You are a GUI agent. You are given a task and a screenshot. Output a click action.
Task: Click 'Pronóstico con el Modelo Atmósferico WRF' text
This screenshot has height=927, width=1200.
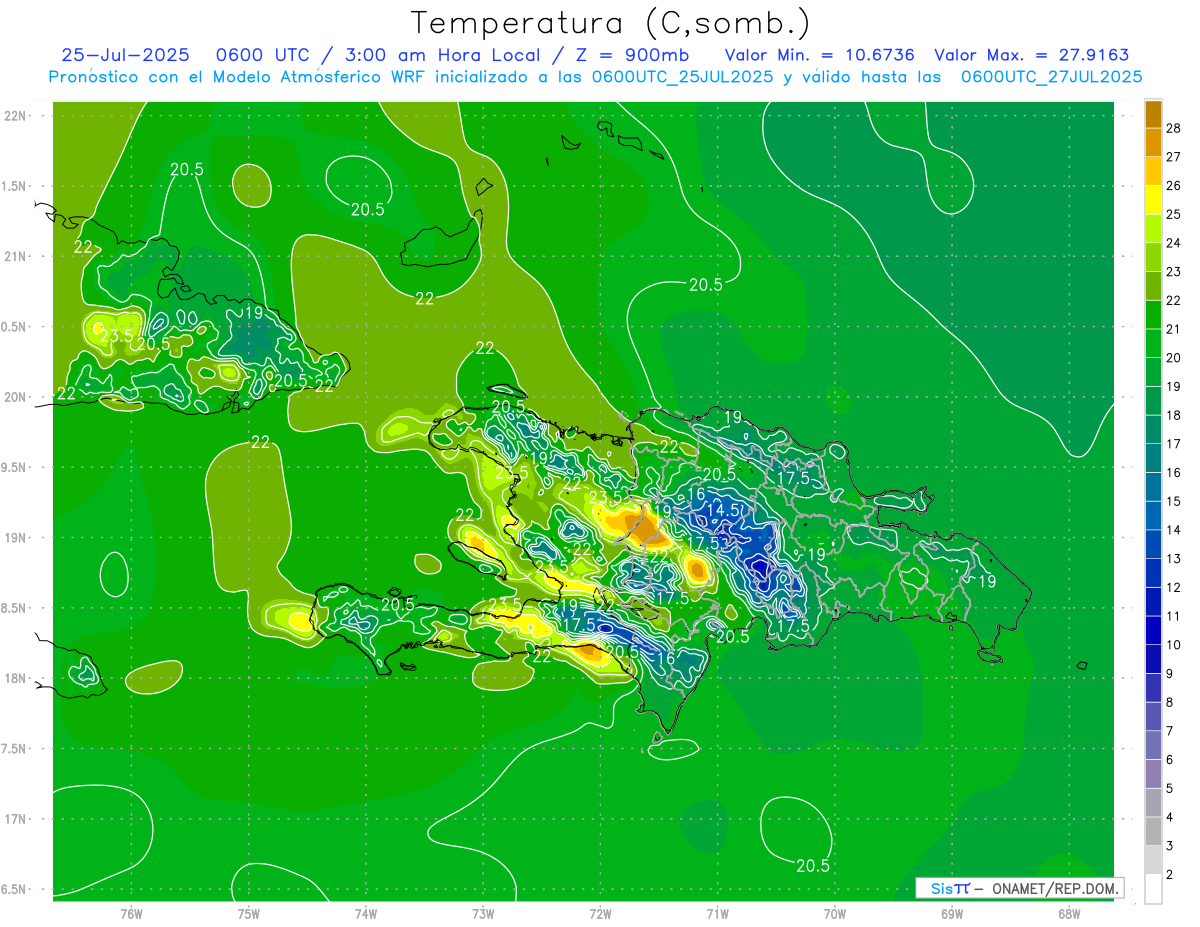(x=238, y=77)
